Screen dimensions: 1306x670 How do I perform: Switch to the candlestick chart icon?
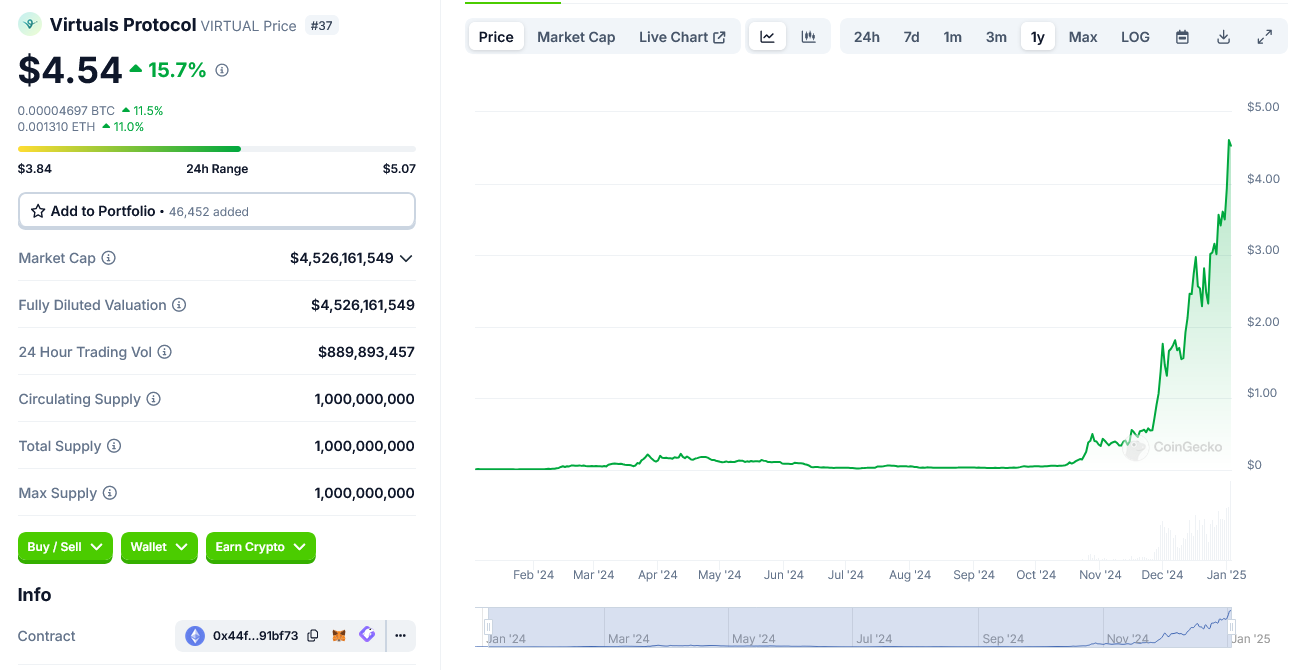[807, 36]
